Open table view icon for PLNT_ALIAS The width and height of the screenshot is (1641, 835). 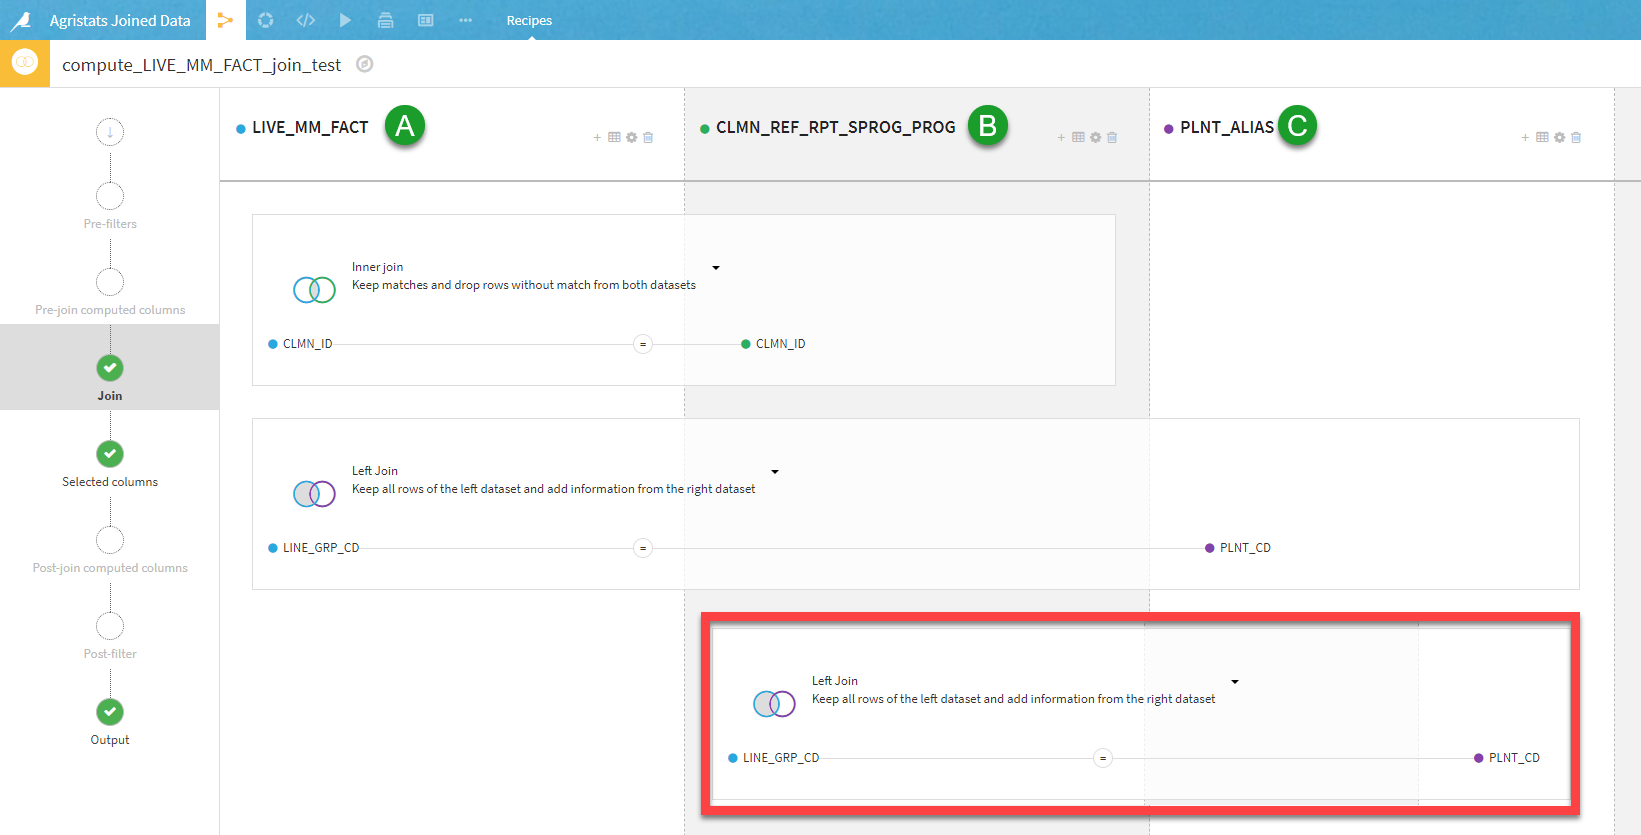pos(1542,137)
